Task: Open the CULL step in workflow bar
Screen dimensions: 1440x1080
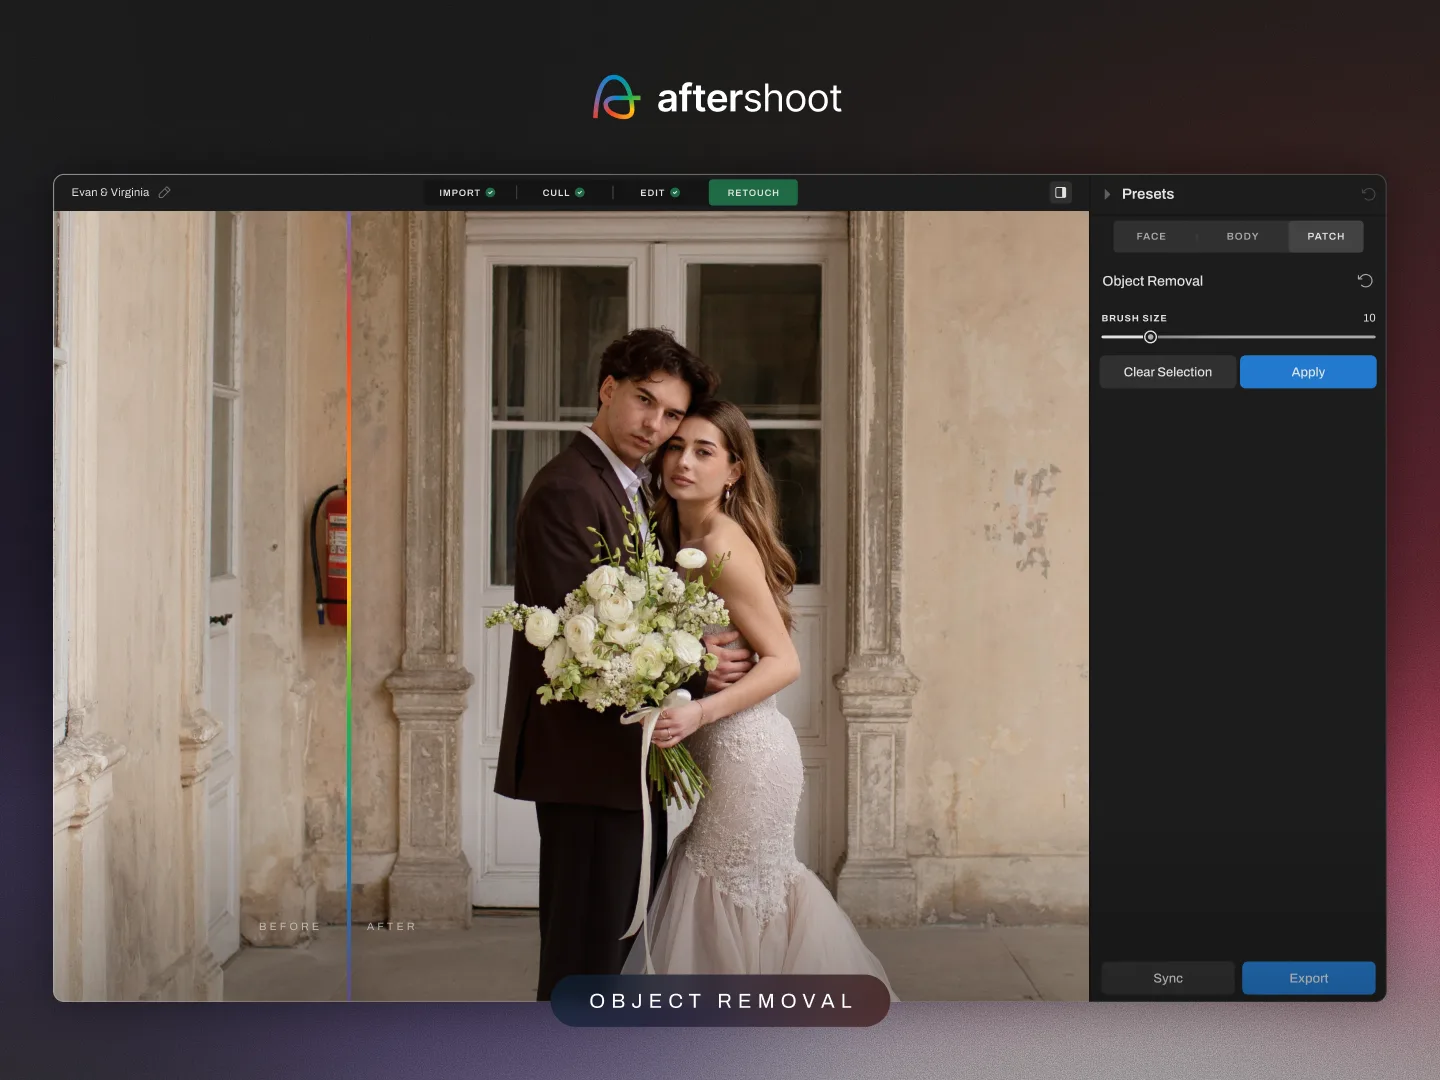Action: tap(556, 191)
